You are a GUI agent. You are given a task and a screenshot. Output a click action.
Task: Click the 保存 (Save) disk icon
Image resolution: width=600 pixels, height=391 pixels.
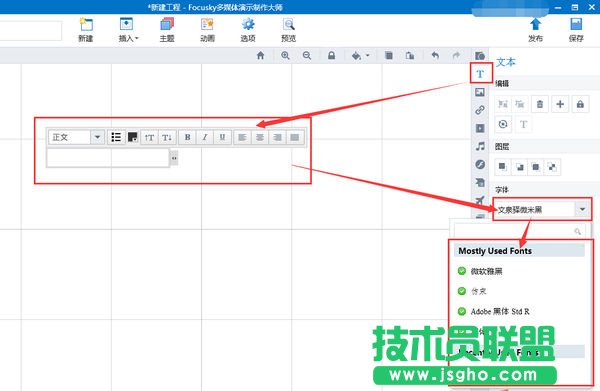pos(576,29)
